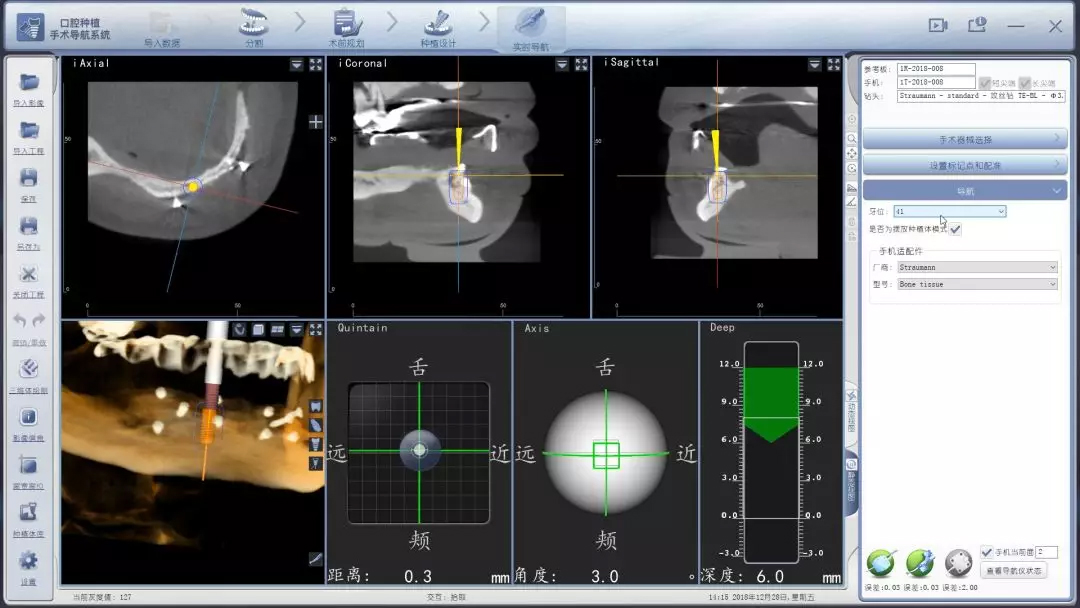Toggle the 手机当前值 checkbox
Viewport: 1080px width, 608px height.
tap(987, 552)
